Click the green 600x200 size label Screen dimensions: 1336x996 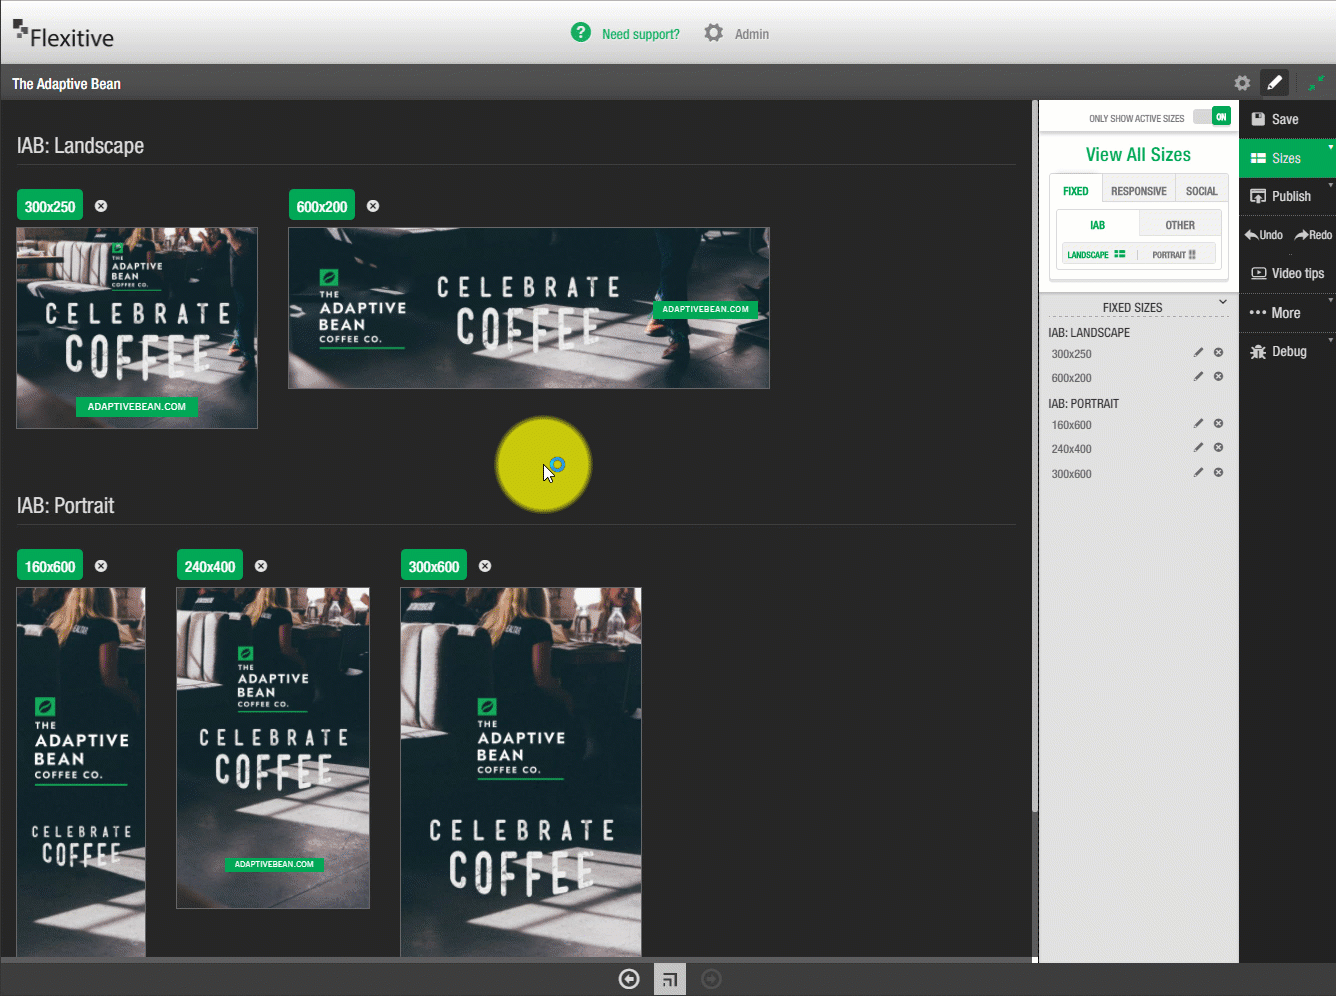322,206
